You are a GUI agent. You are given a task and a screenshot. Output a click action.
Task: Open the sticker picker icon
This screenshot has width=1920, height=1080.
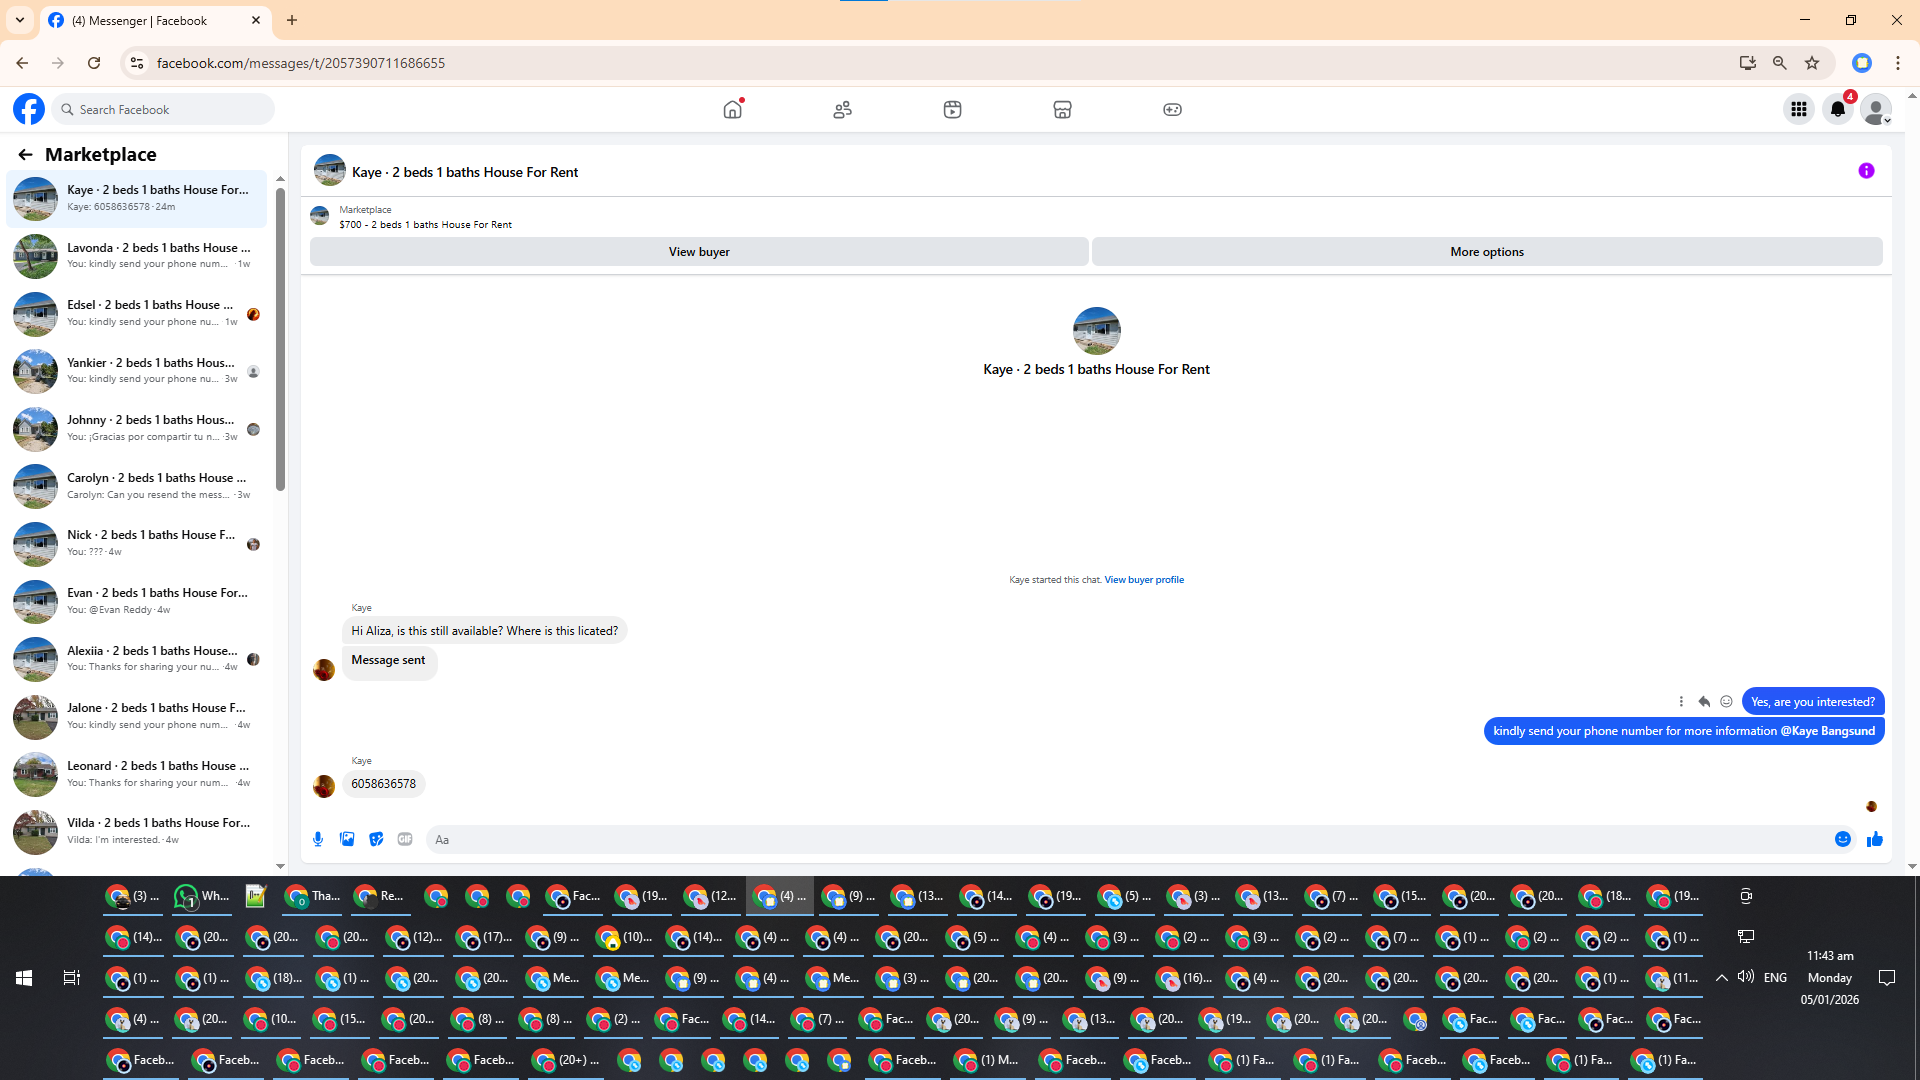coord(376,839)
